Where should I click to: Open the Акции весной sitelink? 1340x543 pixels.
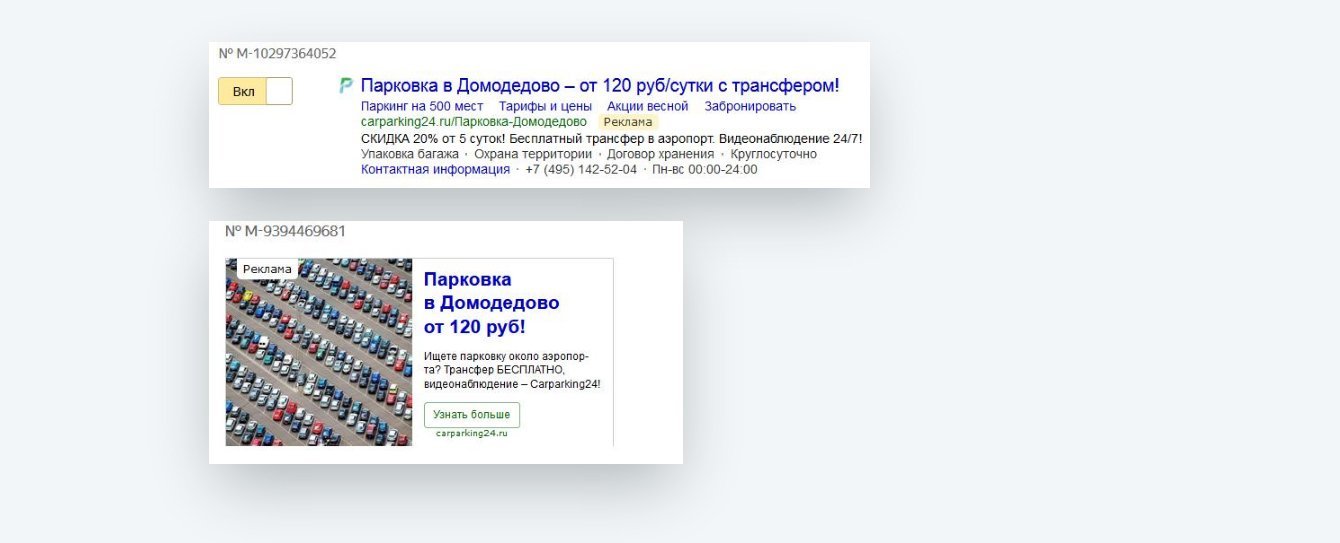(x=647, y=106)
